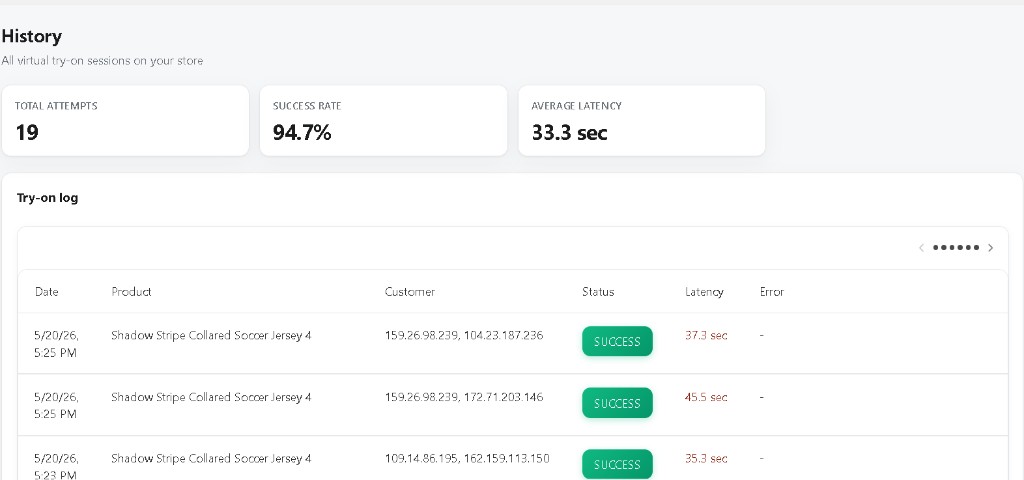
Task: Click the date cell in the 37.3 sec row
Action: point(56,344)
